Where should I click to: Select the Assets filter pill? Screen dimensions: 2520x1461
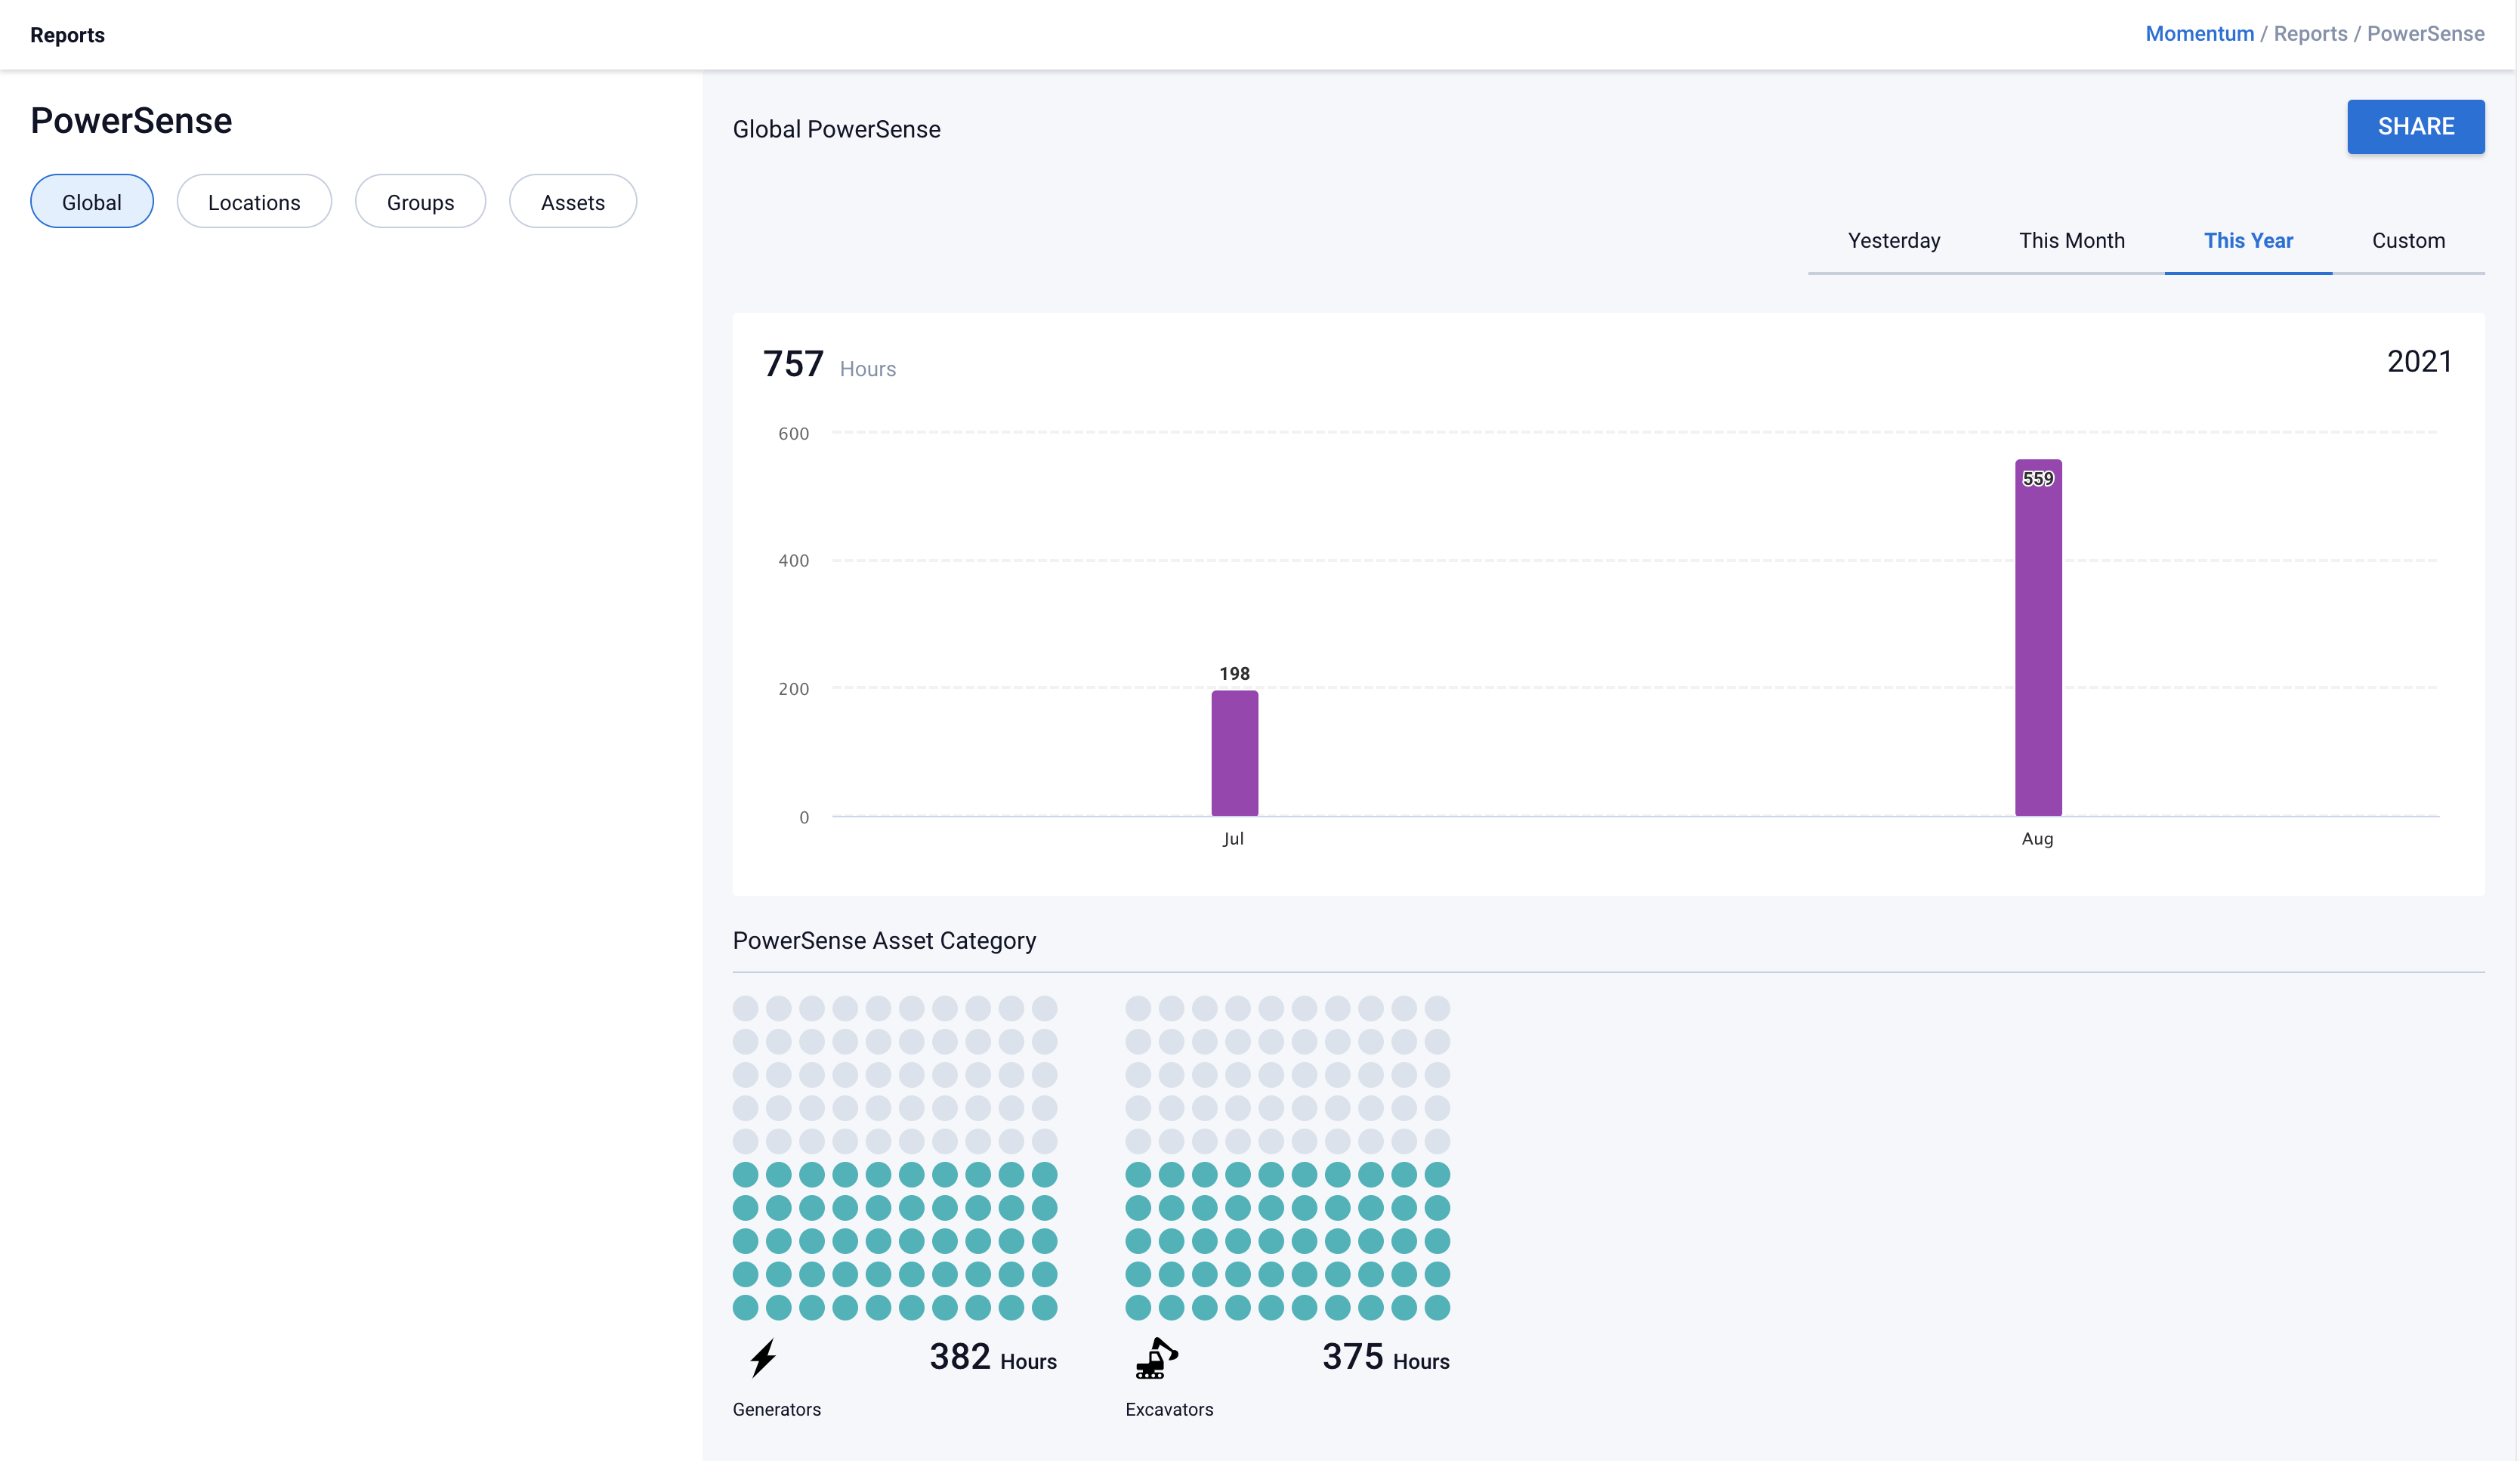pyautogui.click(x=572, y=202)
